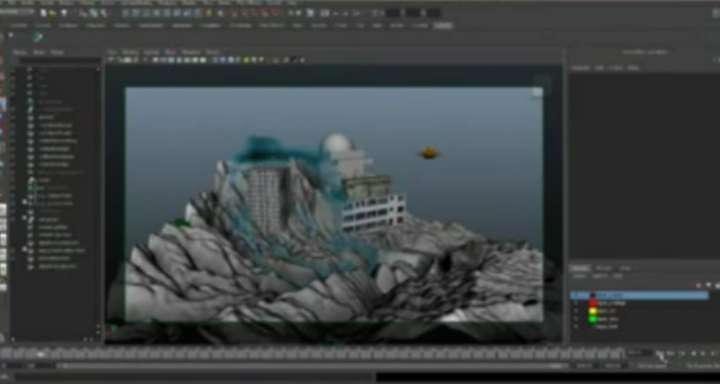Switch to the Render layer tab
The image size is (720, 384).
tap(603, 268)
